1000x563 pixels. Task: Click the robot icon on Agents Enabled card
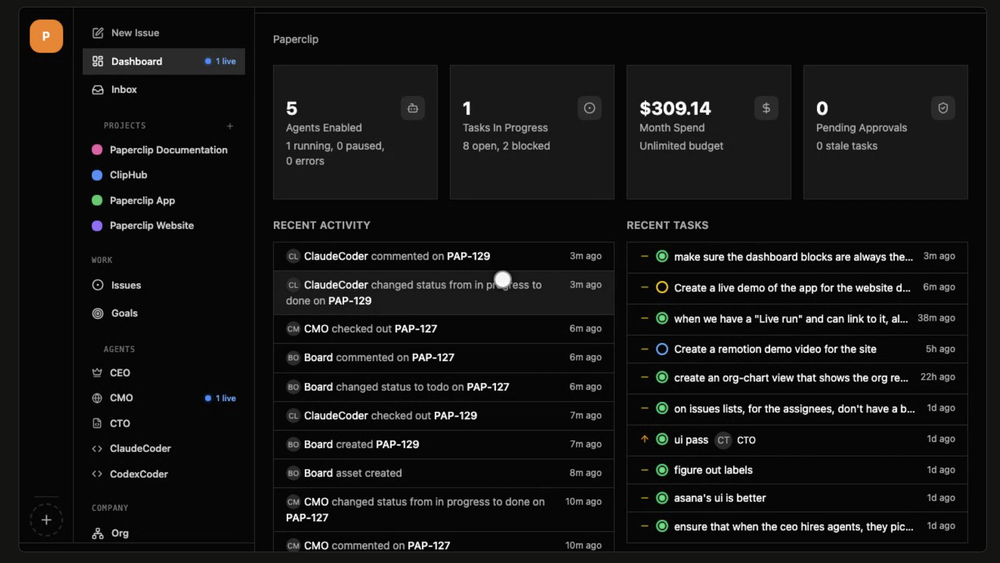pyautogui.click(x=413, y=108)
